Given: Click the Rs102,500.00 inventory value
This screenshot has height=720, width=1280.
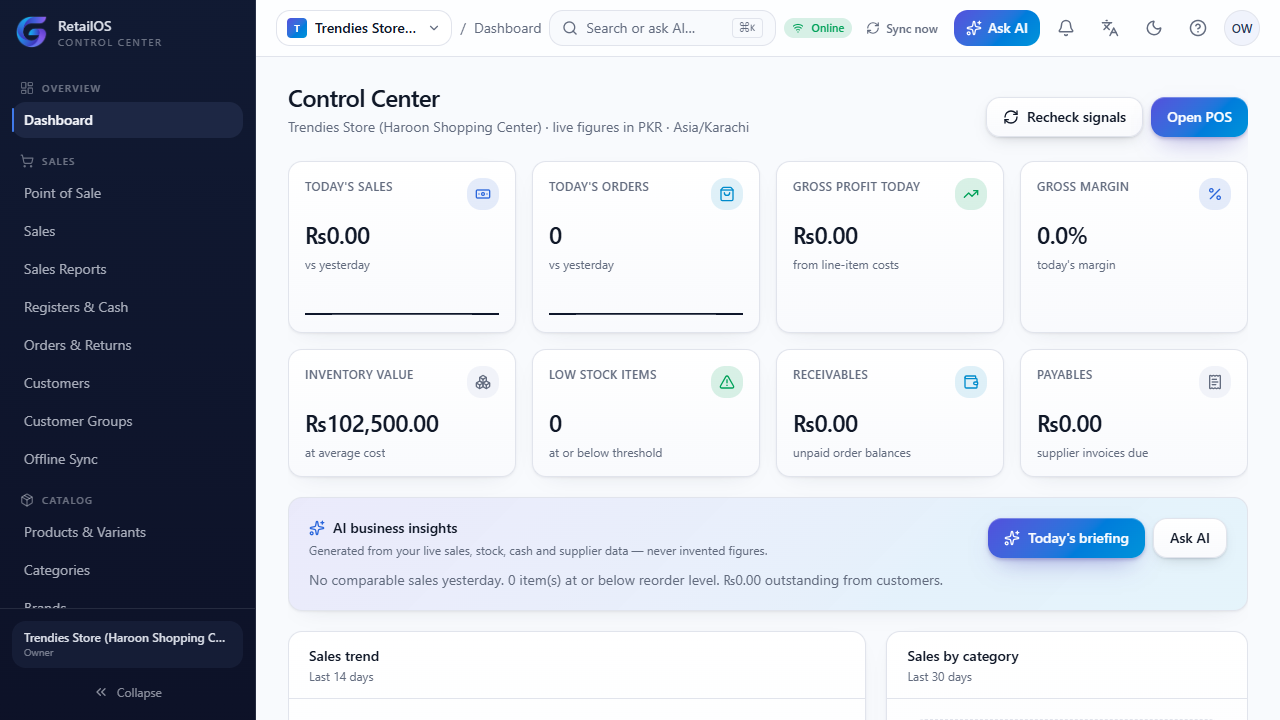Looking at the screenshot, I should pos(372,424).
